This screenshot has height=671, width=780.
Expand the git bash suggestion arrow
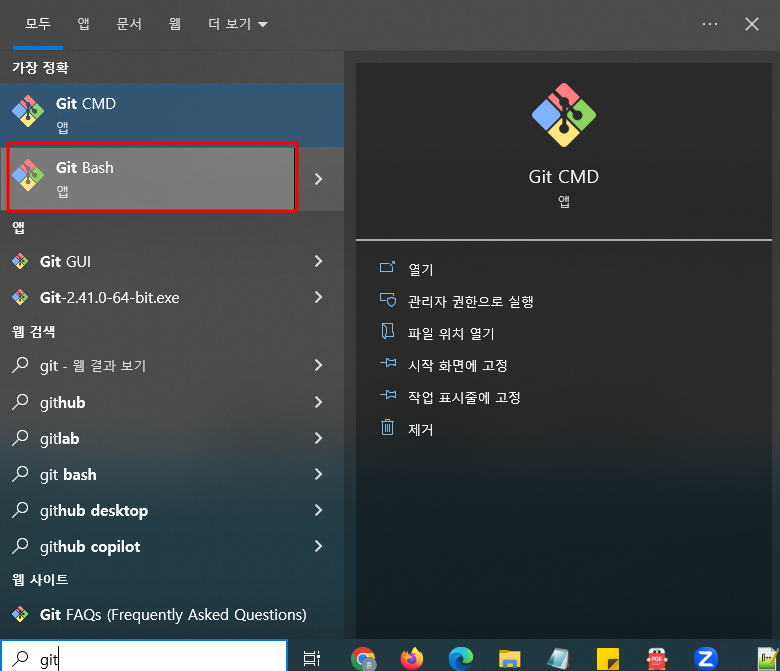coord(319,475)
